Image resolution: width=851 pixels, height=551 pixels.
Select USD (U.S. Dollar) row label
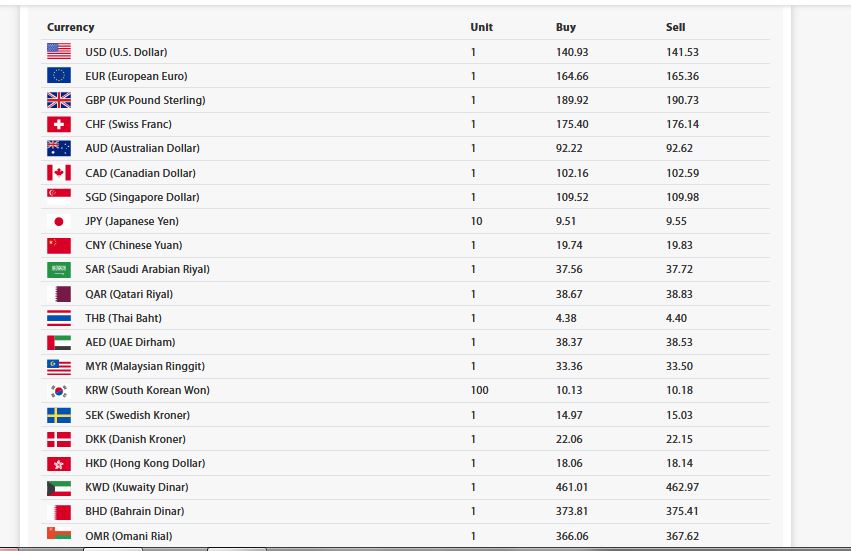pyautogui.click(x=126, y=52)
